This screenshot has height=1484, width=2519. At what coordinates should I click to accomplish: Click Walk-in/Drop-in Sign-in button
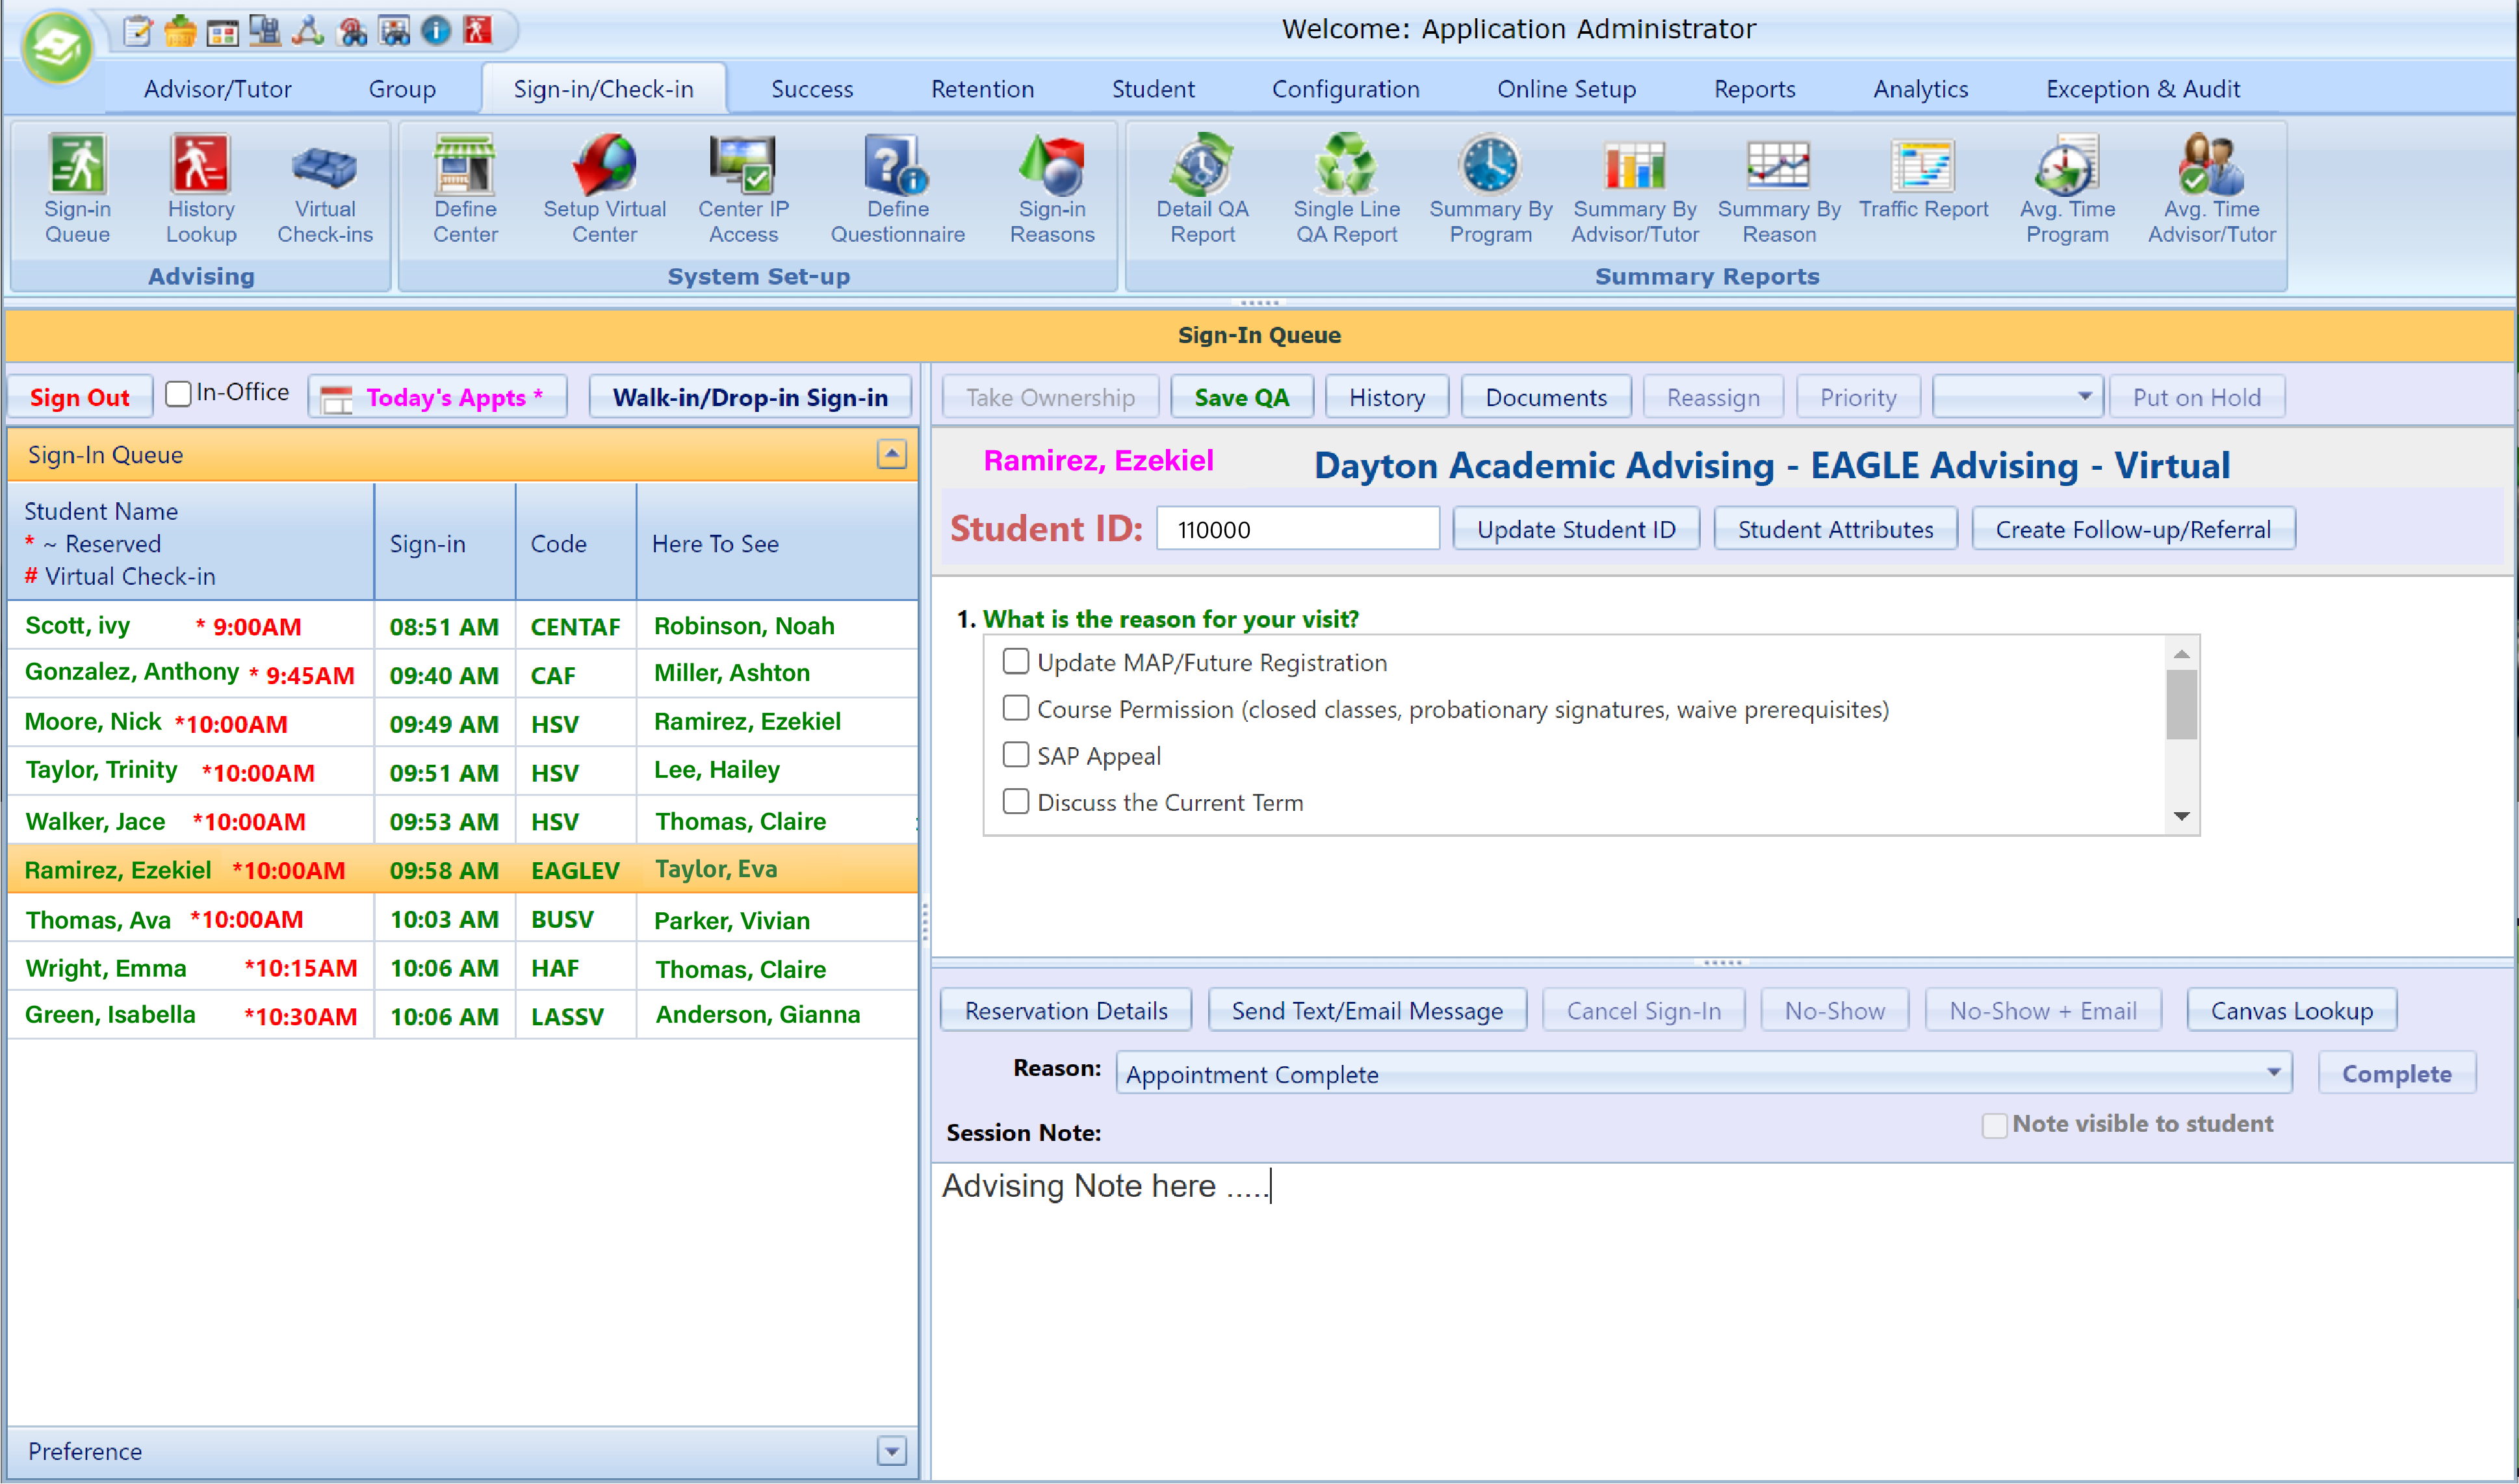[x=750, y=397]
